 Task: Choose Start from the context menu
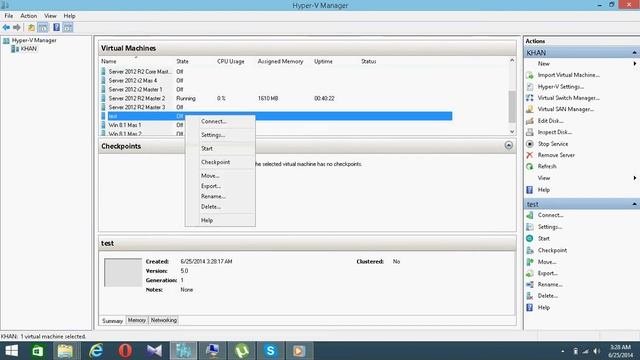220,149
